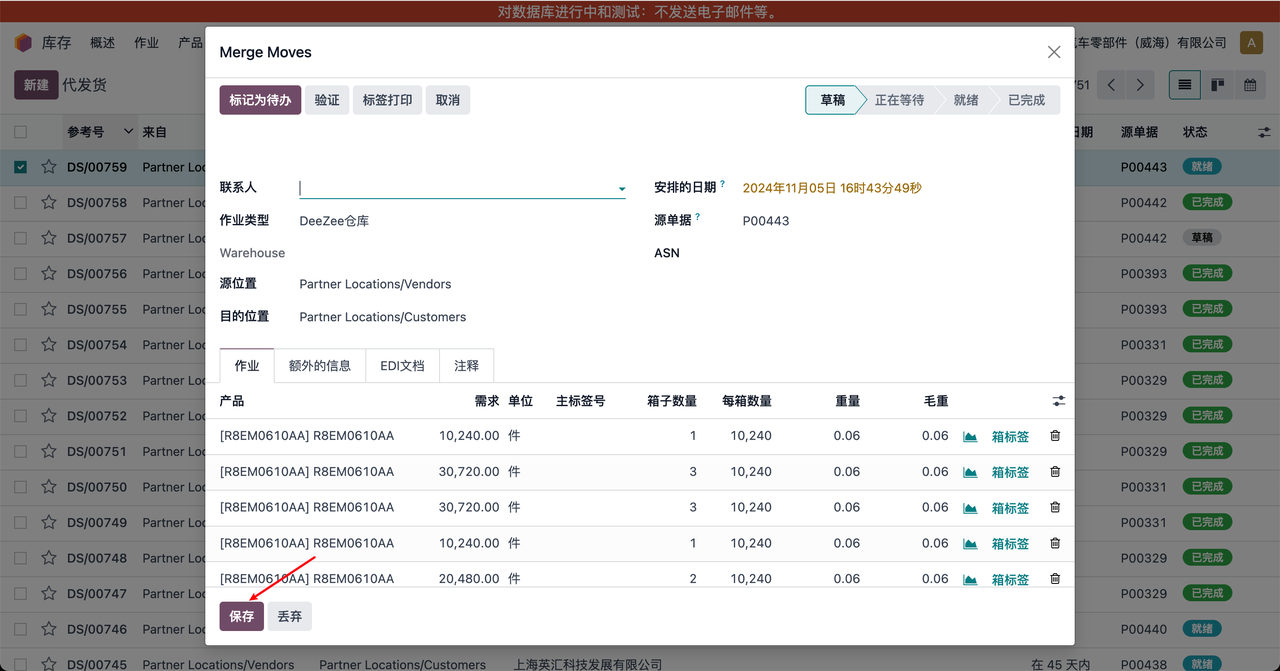Click 箱标签 link on third product row
The image size is (1280, 671).
click(x=1010, y=508)
